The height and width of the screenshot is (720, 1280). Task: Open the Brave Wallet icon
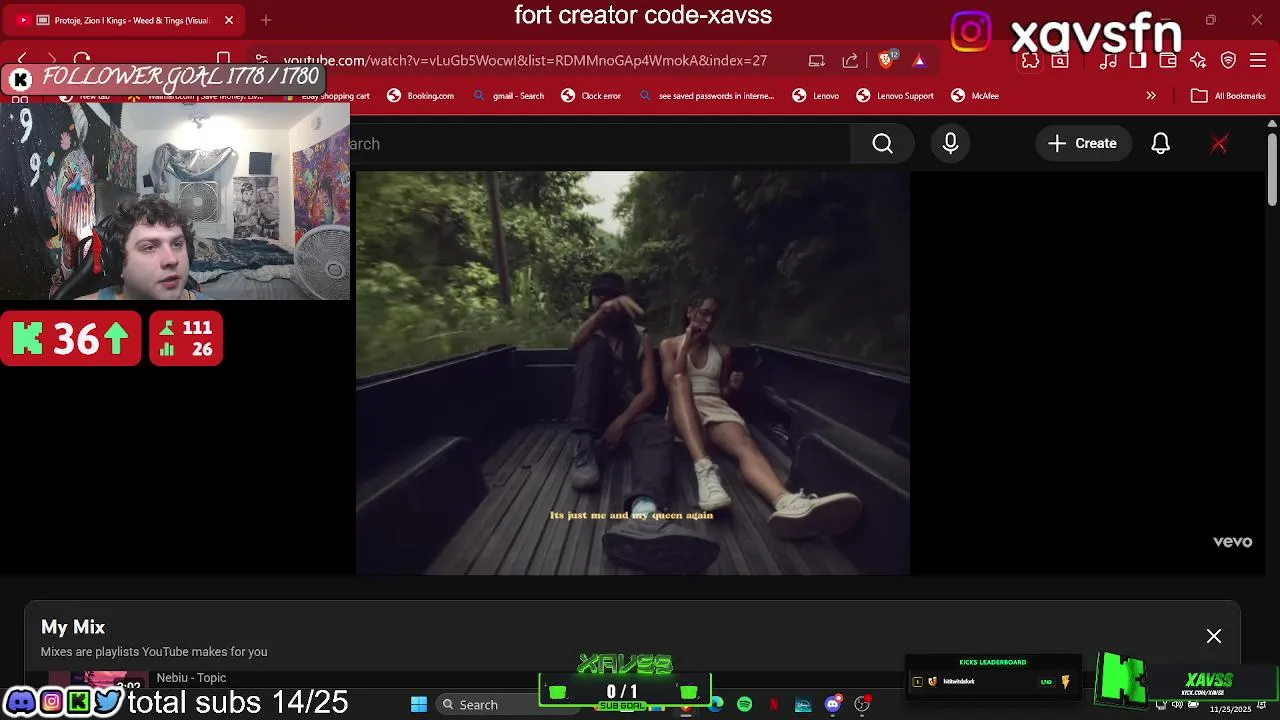(x=1167, y=61)
